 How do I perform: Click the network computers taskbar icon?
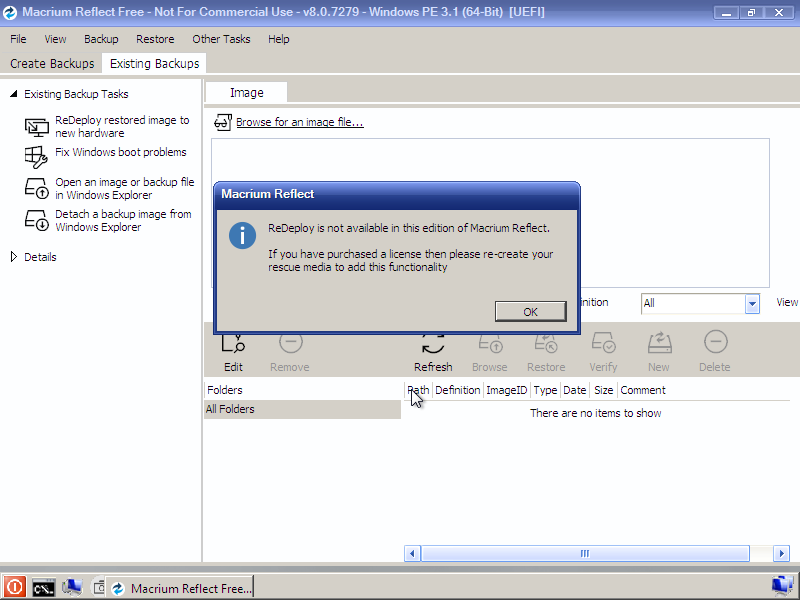coord(72,587)
